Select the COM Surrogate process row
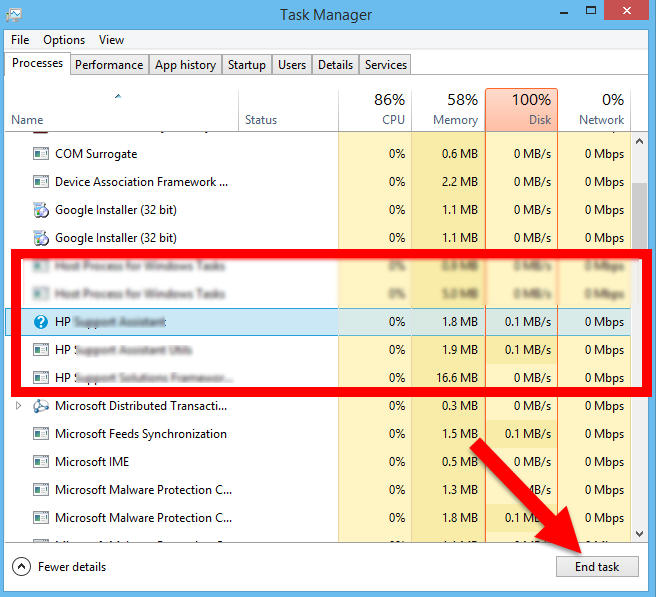The height and width of the screenshot is (597, 656). pos(318,154)
